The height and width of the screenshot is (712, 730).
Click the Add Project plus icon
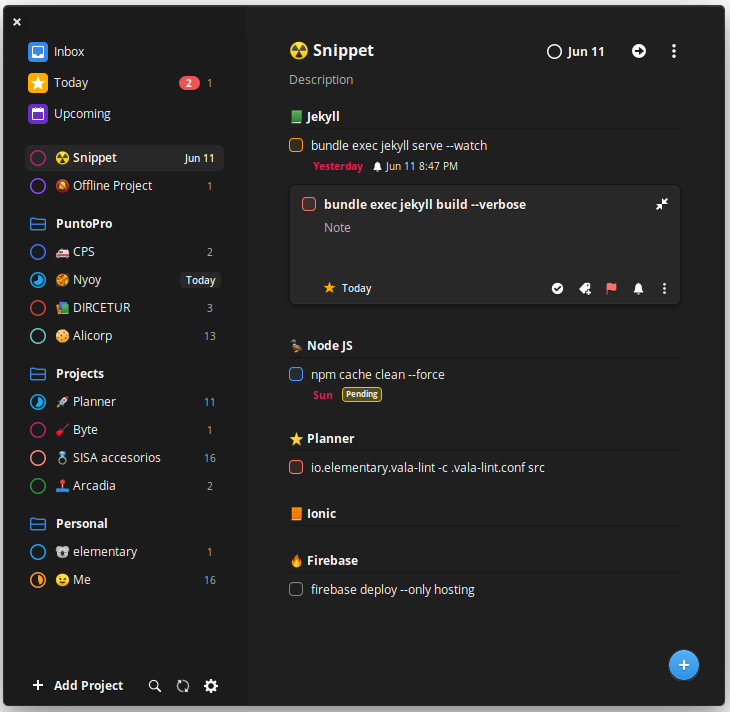[x=38, y=685]
